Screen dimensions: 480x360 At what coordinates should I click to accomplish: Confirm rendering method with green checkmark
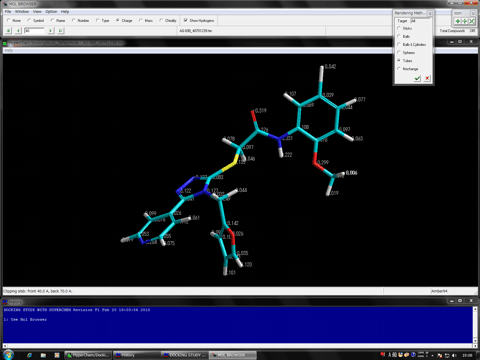tap(417, 78)
